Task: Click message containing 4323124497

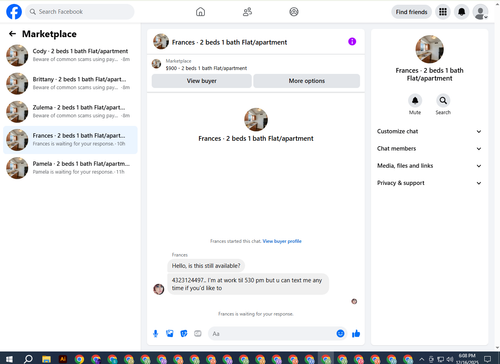Action: coord(248,284)
